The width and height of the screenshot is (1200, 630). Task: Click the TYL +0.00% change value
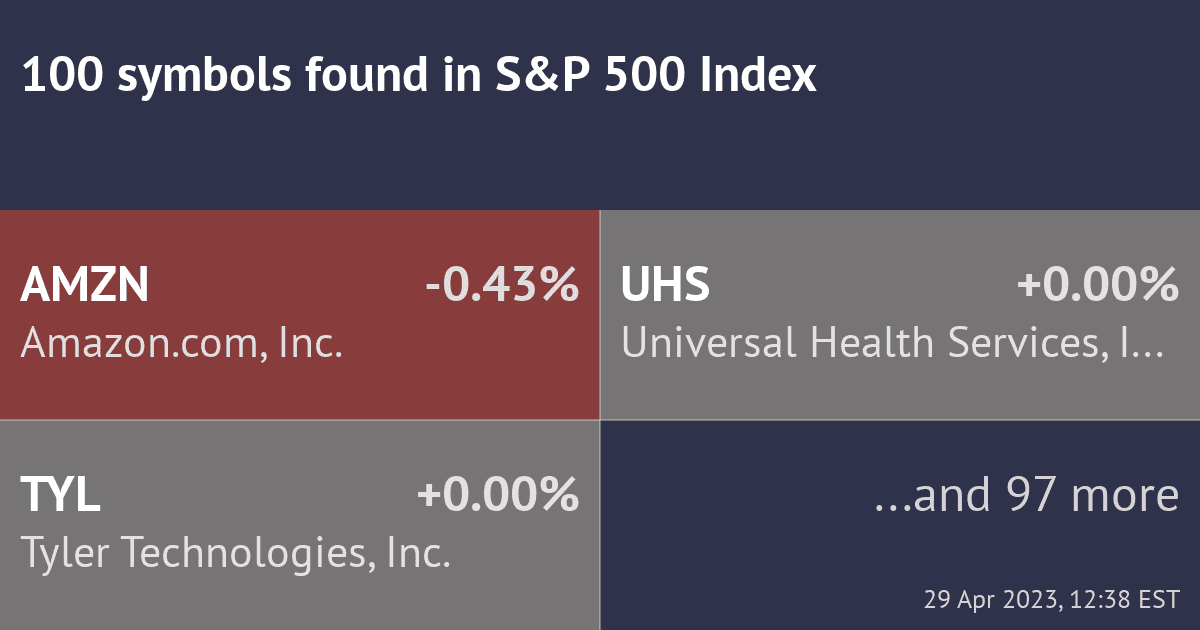497,496
